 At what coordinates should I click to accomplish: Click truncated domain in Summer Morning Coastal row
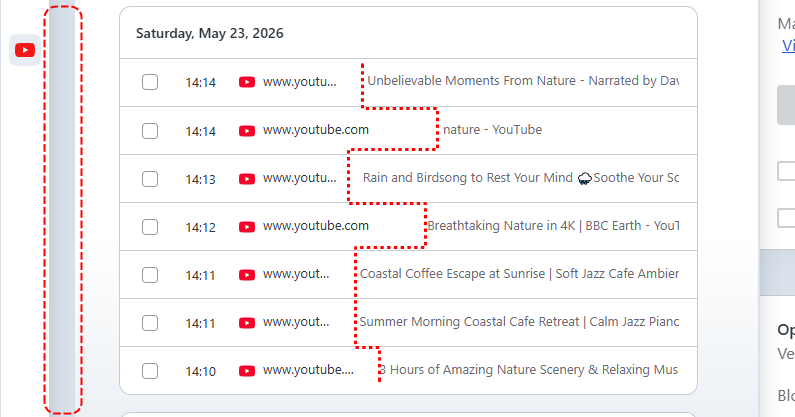[x=296, y=322]
